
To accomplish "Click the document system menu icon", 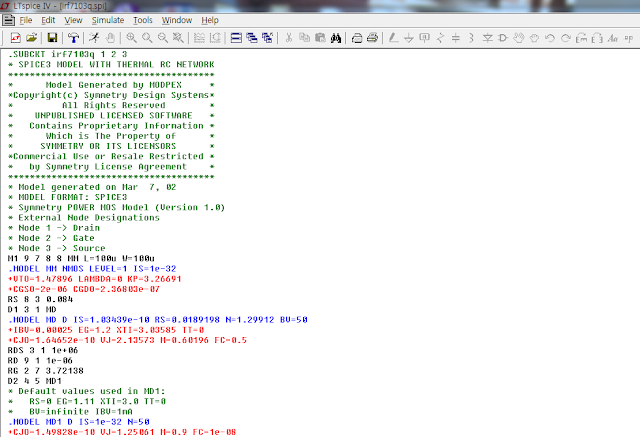I will [x=9, y=20].
